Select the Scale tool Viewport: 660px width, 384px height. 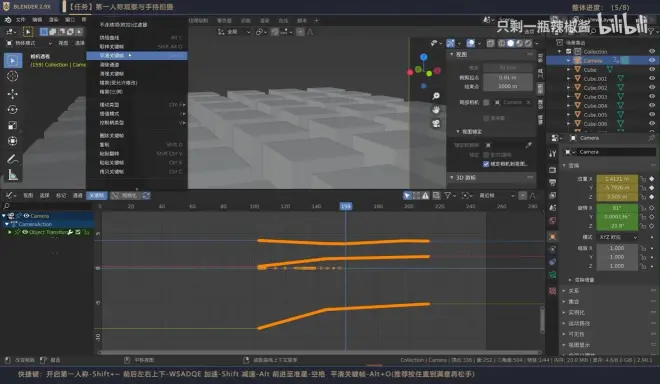pos(13,125)
